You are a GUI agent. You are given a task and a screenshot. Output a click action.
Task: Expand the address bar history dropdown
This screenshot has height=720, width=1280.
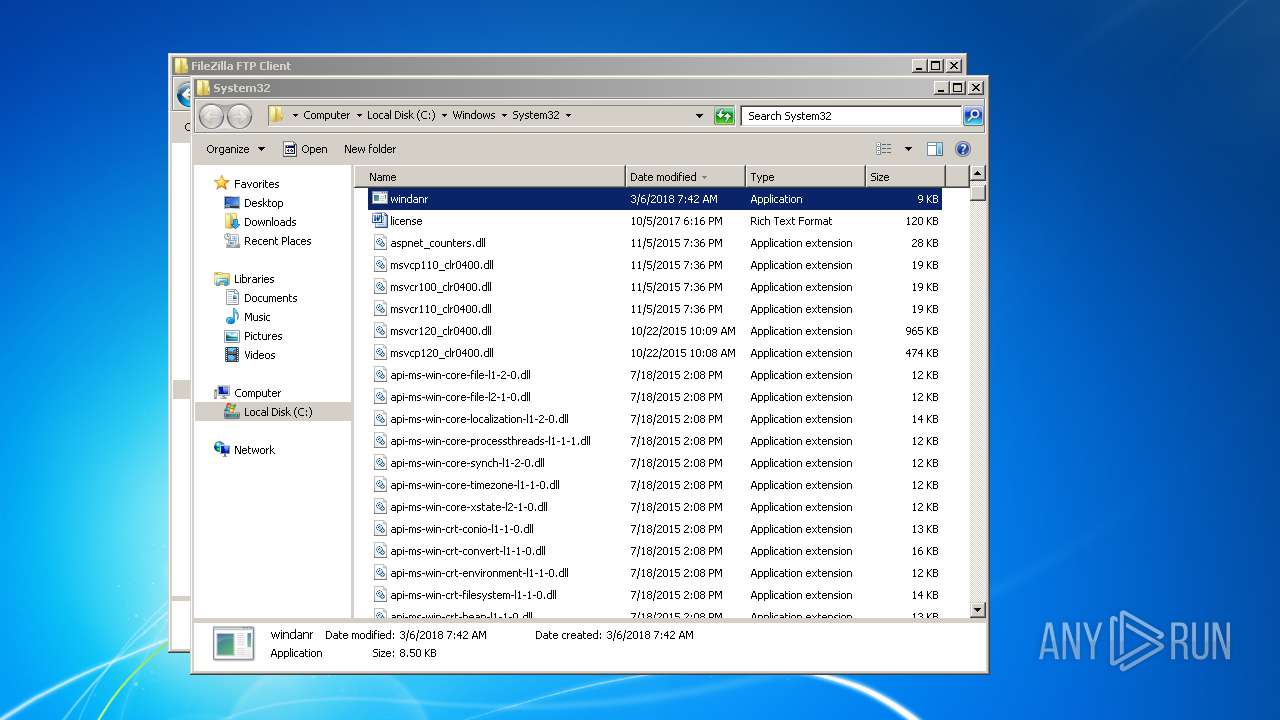point(699,116)
